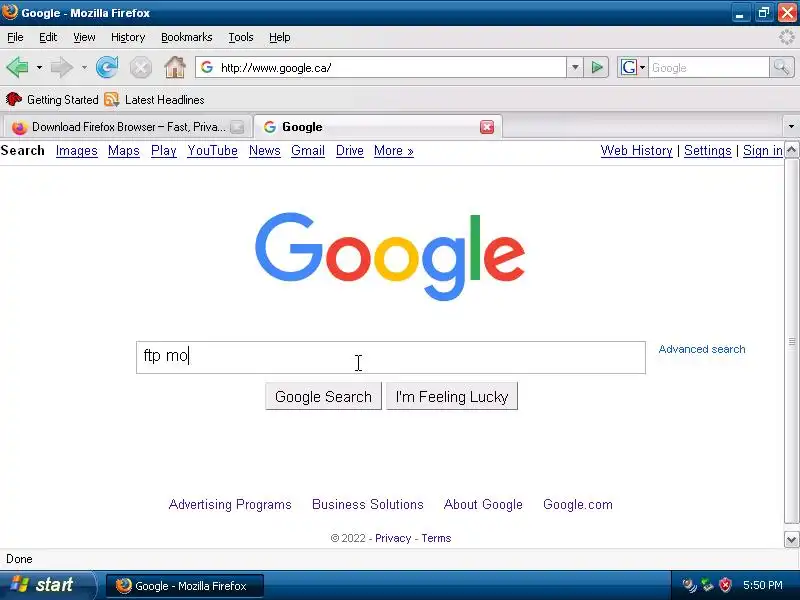The width and height of the screenshot is (800, 600).
Task: Open the Images link
Action: [x=77, y=151]
